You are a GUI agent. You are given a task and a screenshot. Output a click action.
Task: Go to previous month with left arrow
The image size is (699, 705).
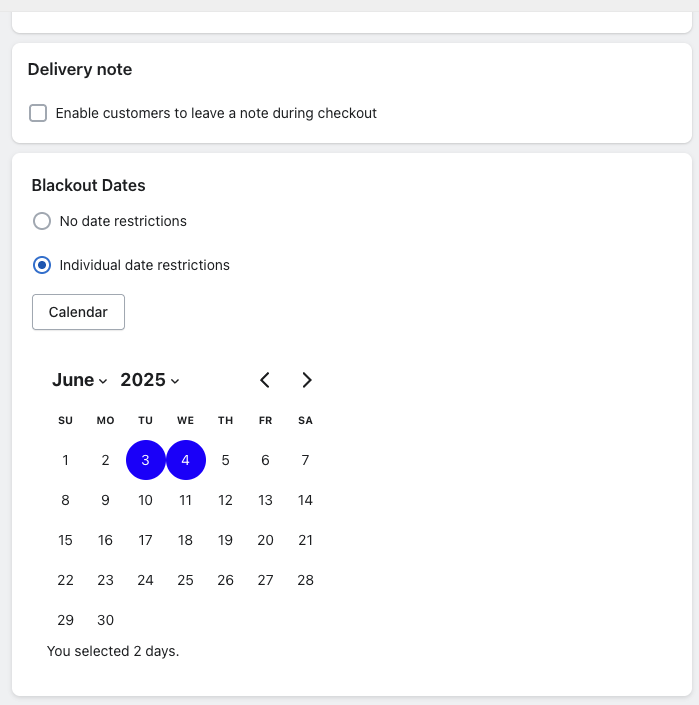[x=265, y=380]
